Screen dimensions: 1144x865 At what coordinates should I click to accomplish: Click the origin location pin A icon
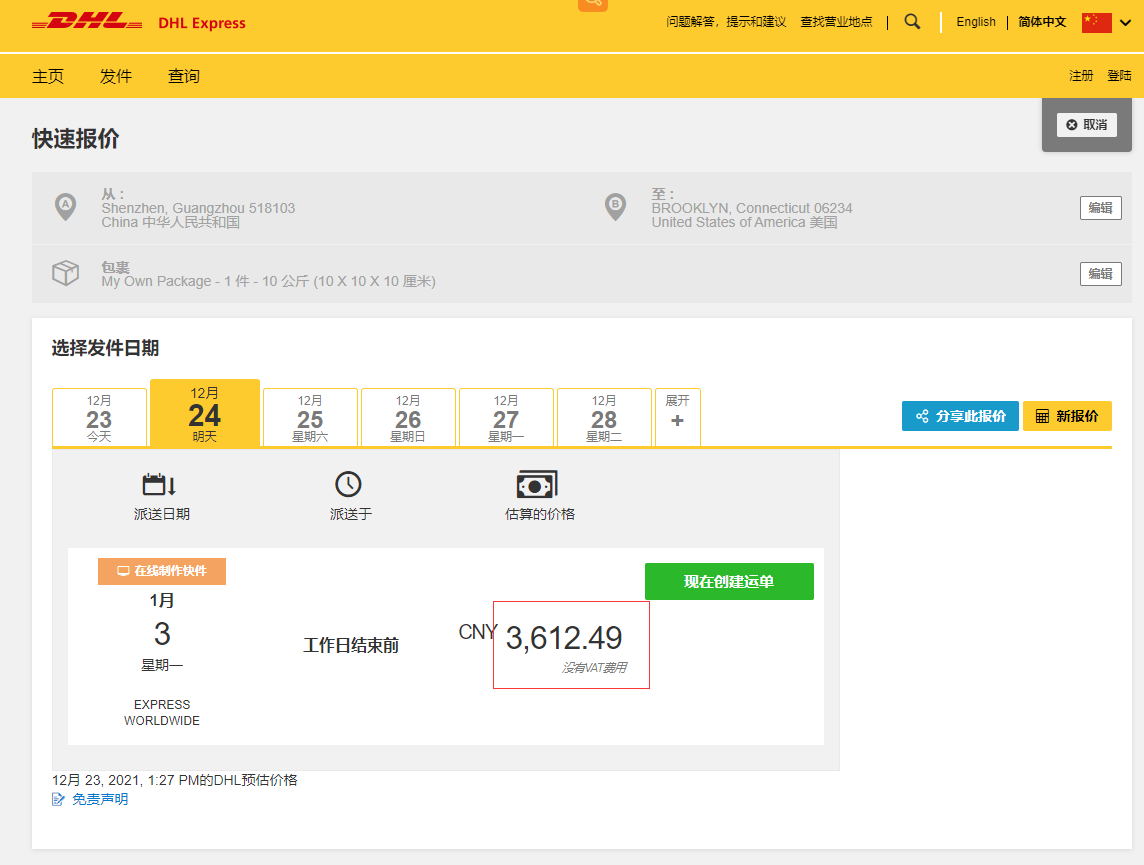(x=65, y=207)
